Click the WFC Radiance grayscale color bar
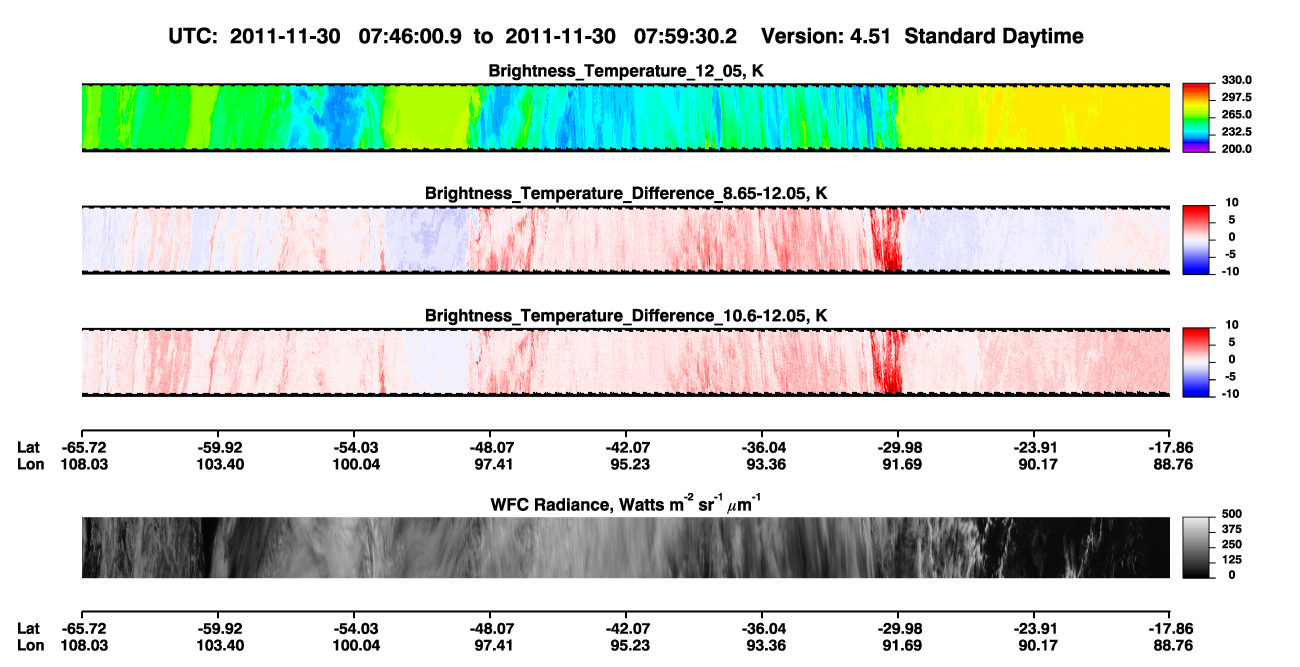The width and height of the screenshot is (1300, 667). pyautogui.click(x=1197, y=547)
